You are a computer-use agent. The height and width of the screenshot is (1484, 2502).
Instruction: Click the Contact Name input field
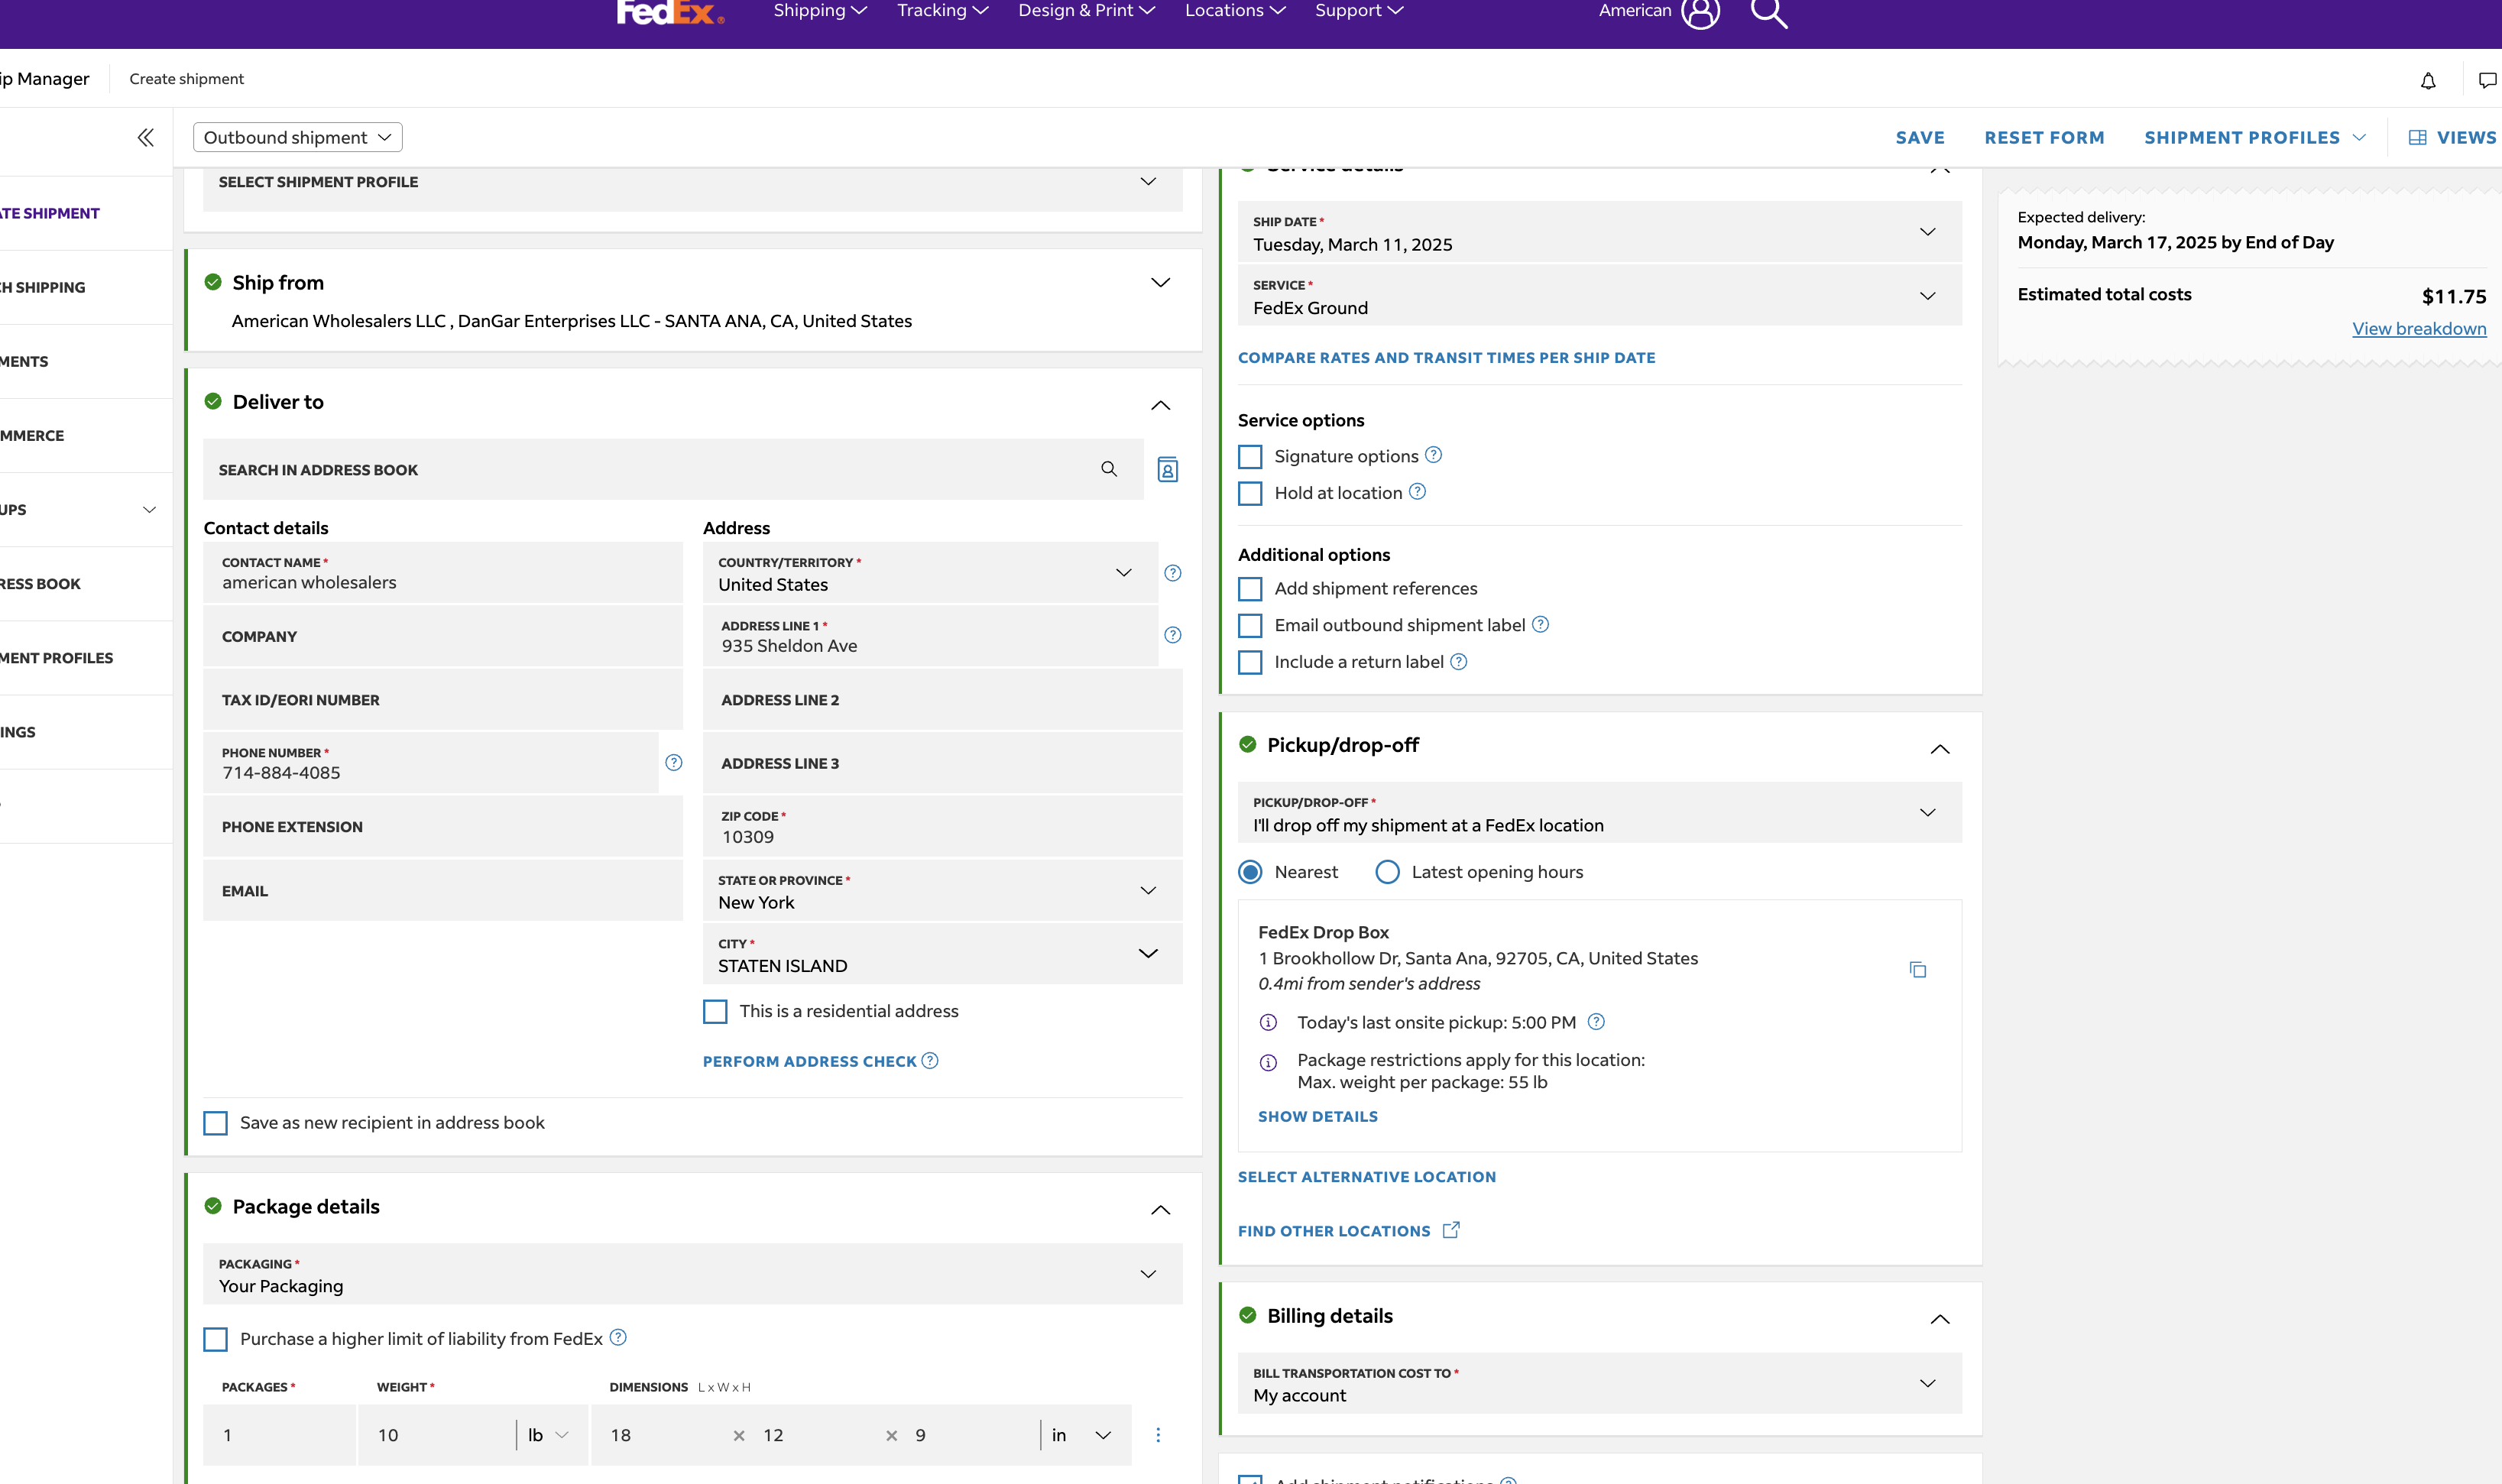pos(443,573)
